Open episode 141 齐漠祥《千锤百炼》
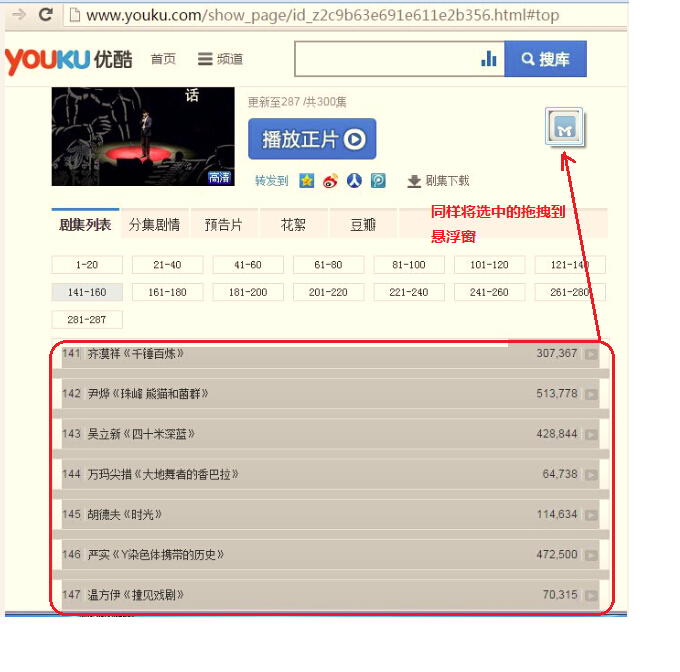 136,354
